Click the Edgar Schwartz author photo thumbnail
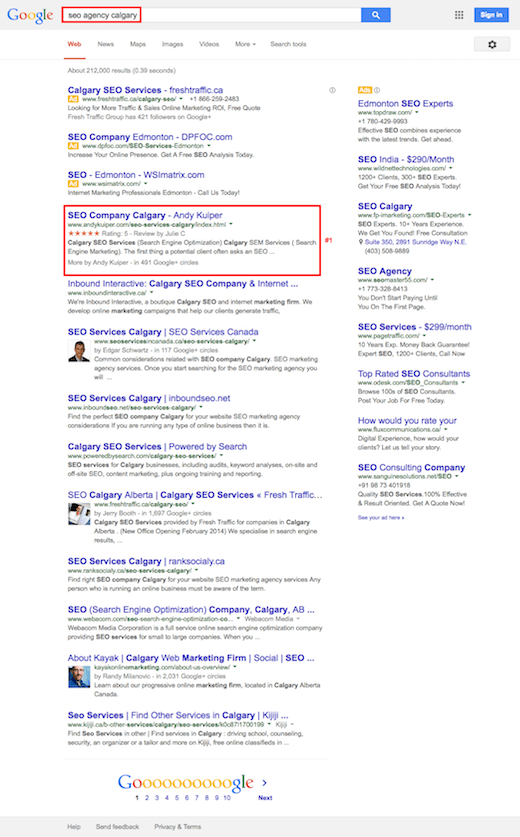 pyautogui.click(x=79, y=351)
